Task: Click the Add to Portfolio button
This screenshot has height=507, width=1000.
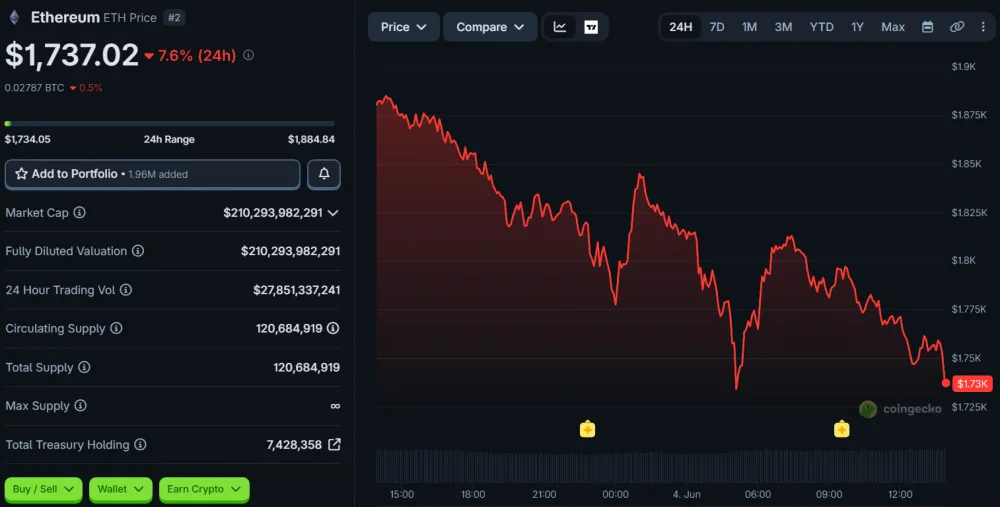Action: (x=152, y=174)
